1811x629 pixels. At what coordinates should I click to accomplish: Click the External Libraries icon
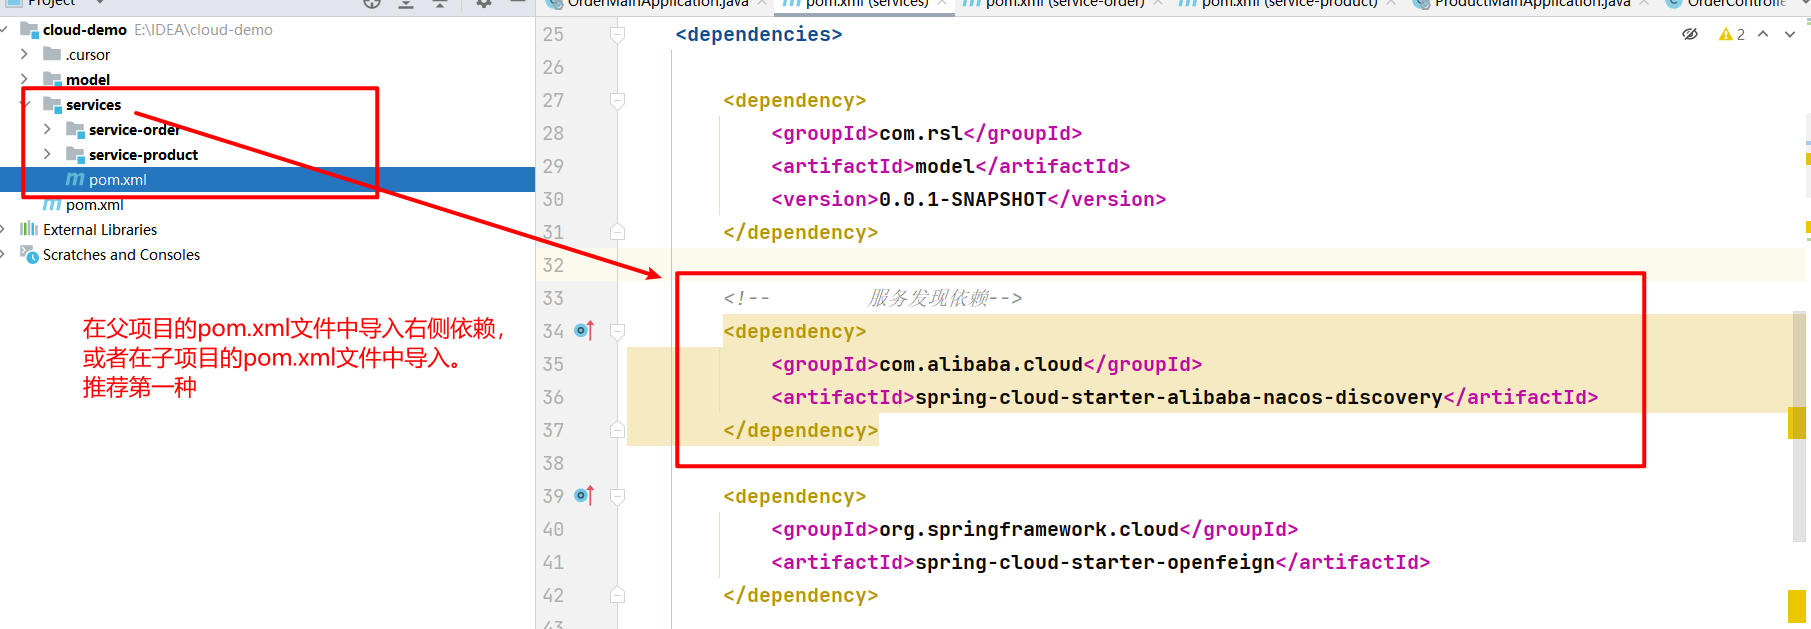coord(29,229)
